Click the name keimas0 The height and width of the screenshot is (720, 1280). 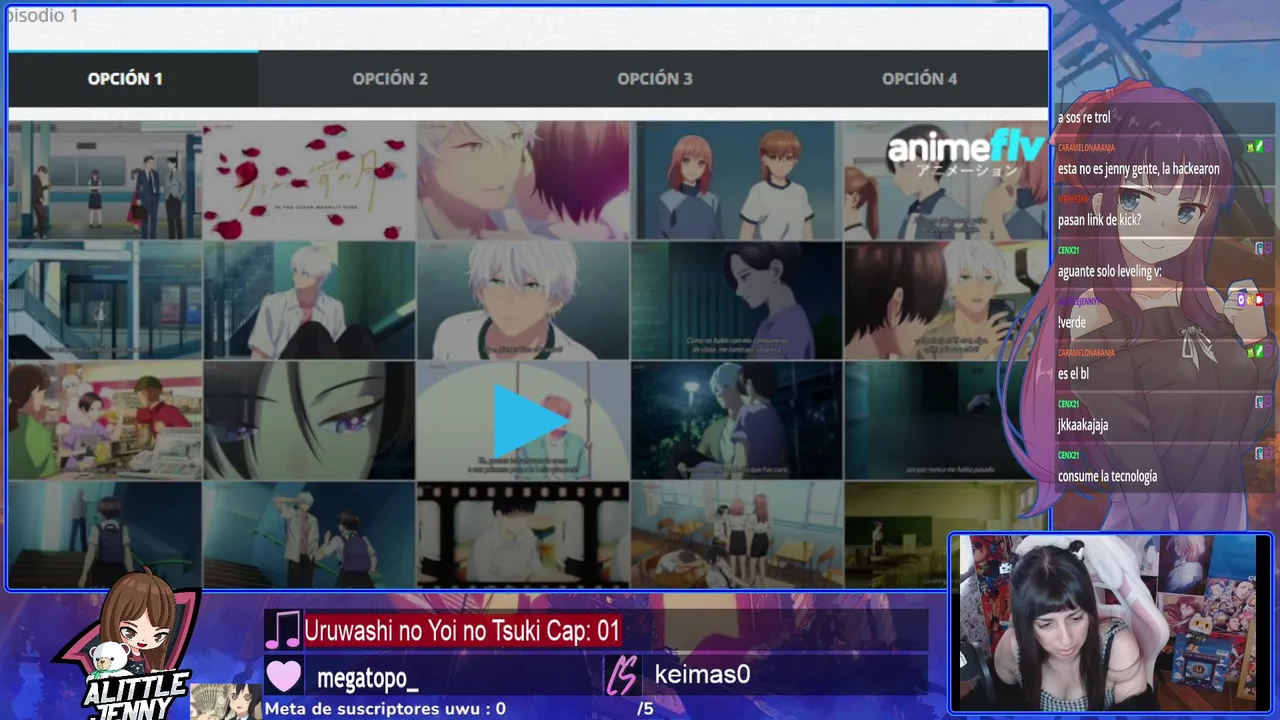pyautogui.click(x=702, y=675)
